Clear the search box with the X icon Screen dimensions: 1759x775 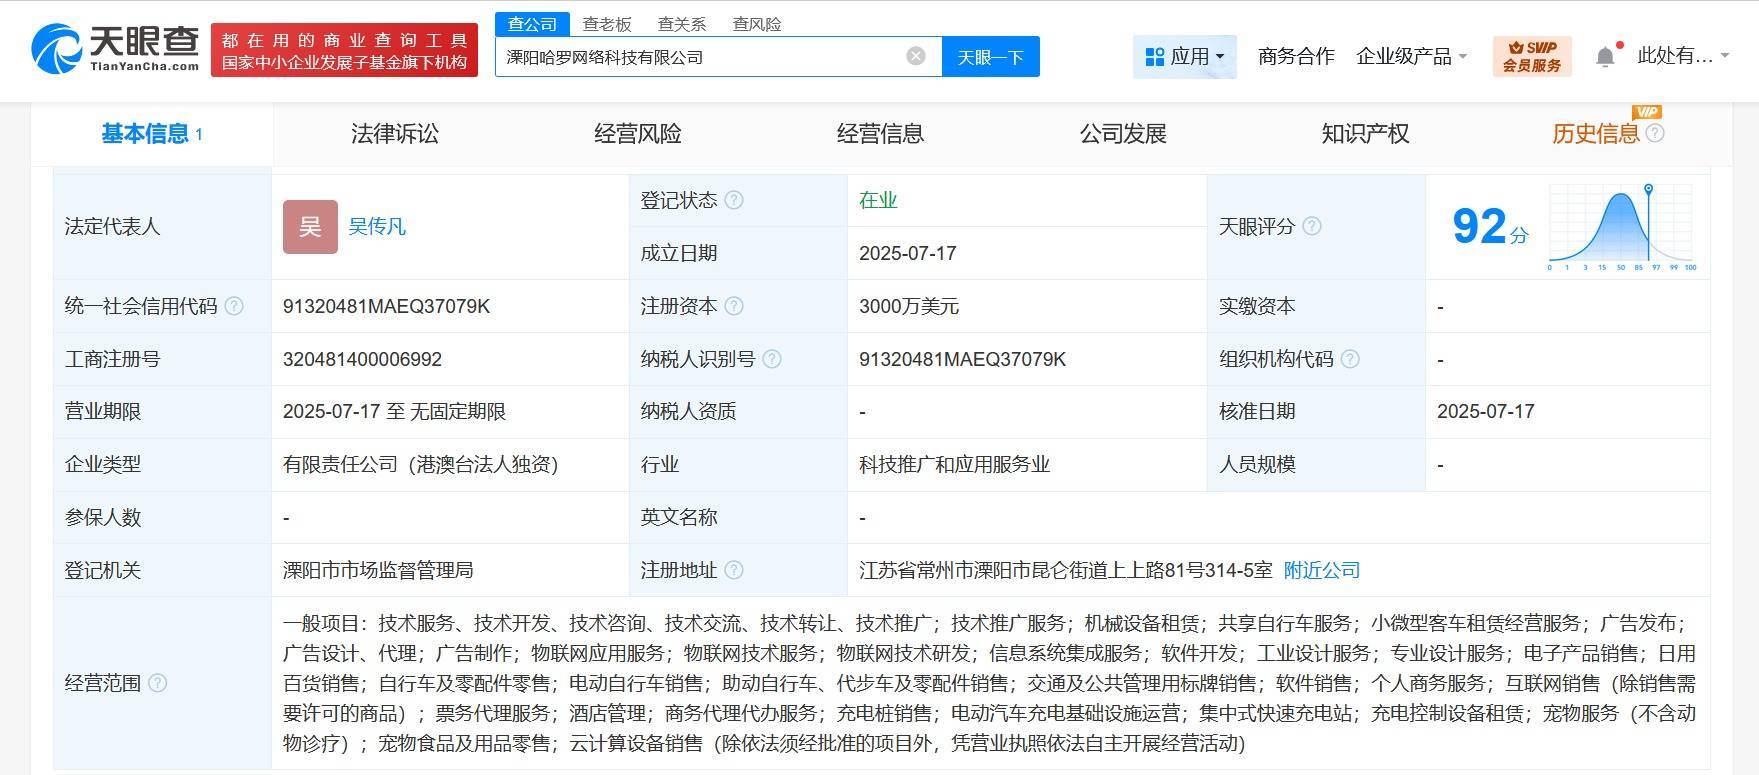(916, 56)
